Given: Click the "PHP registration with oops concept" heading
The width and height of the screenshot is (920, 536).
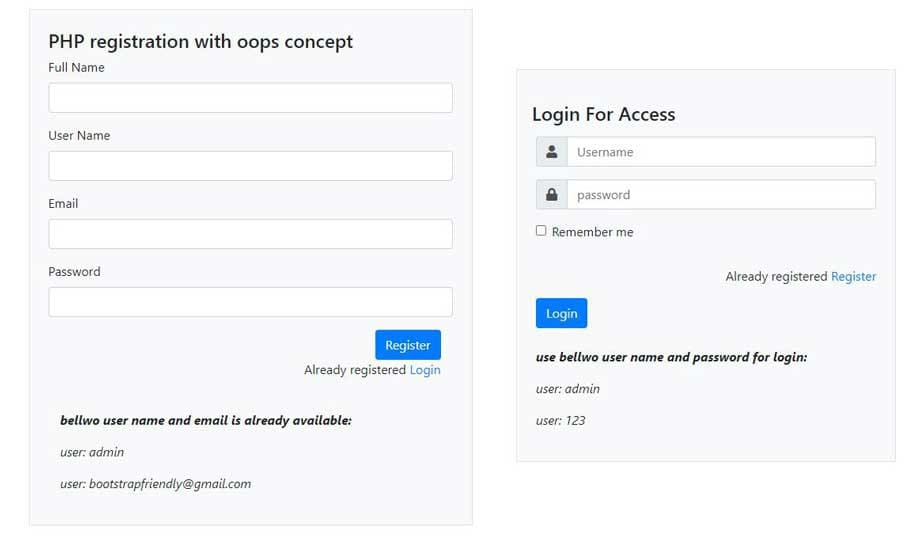Looking at the screenshot, I should click(200, 42).
